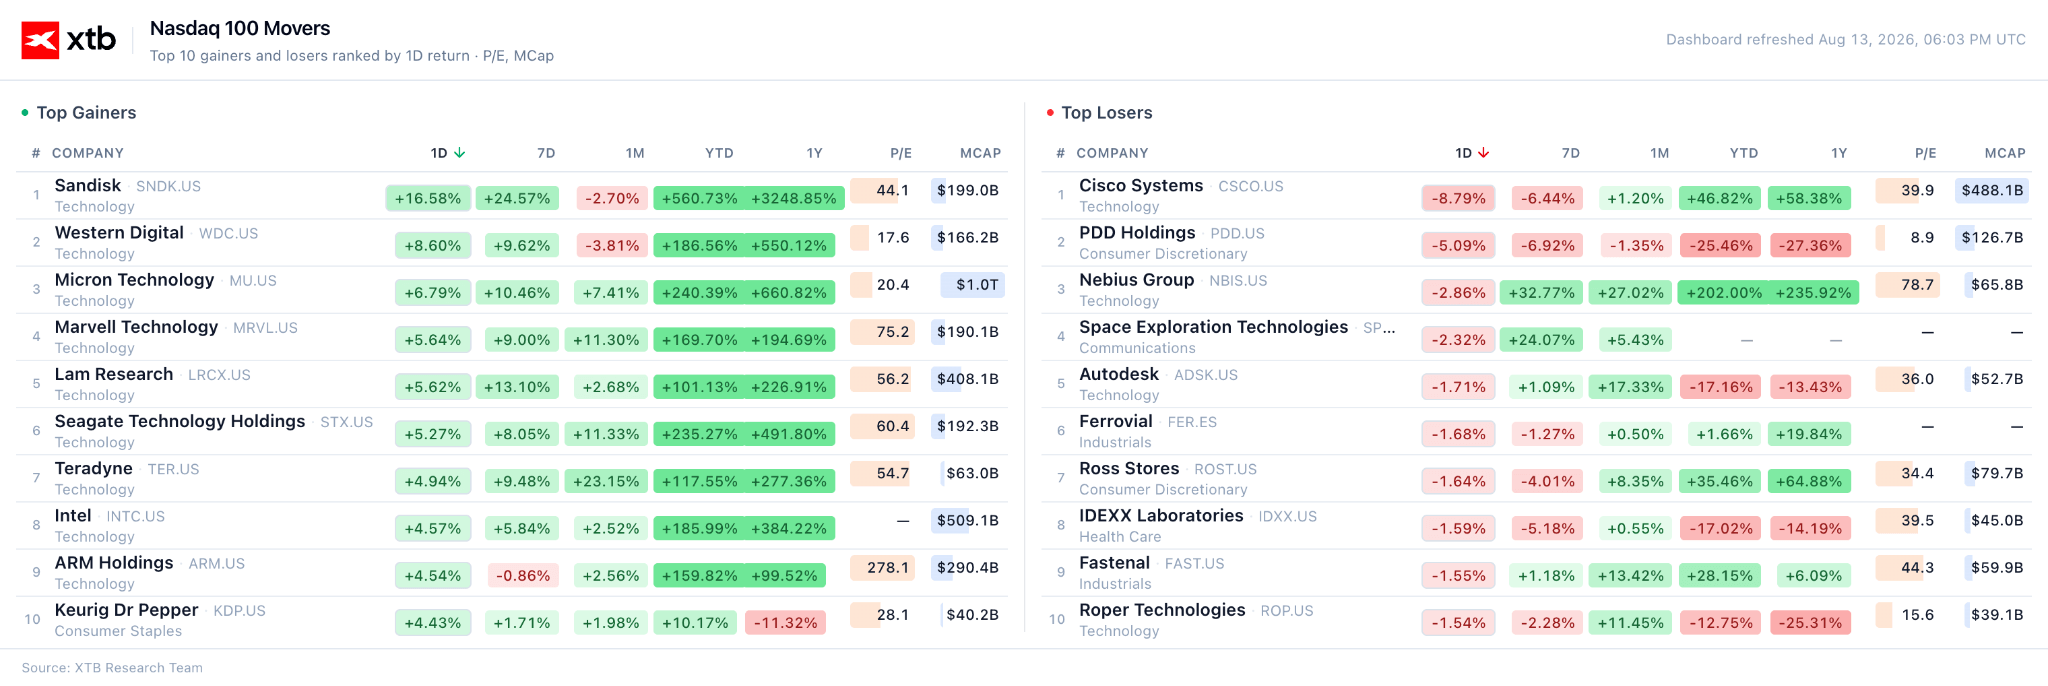
Task: Sort Top Gainers by the YTD column
Action: point(719,153)
